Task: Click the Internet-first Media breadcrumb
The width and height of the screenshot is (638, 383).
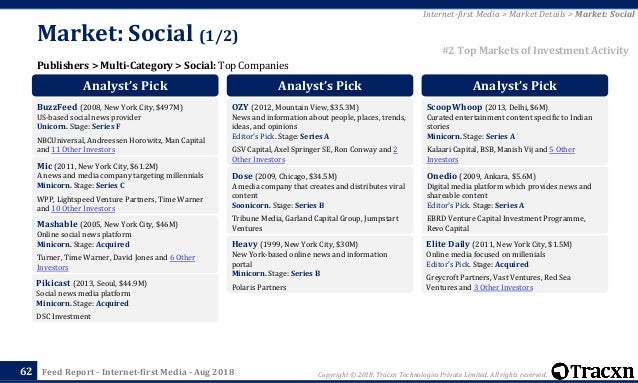Action: (461, 14)
